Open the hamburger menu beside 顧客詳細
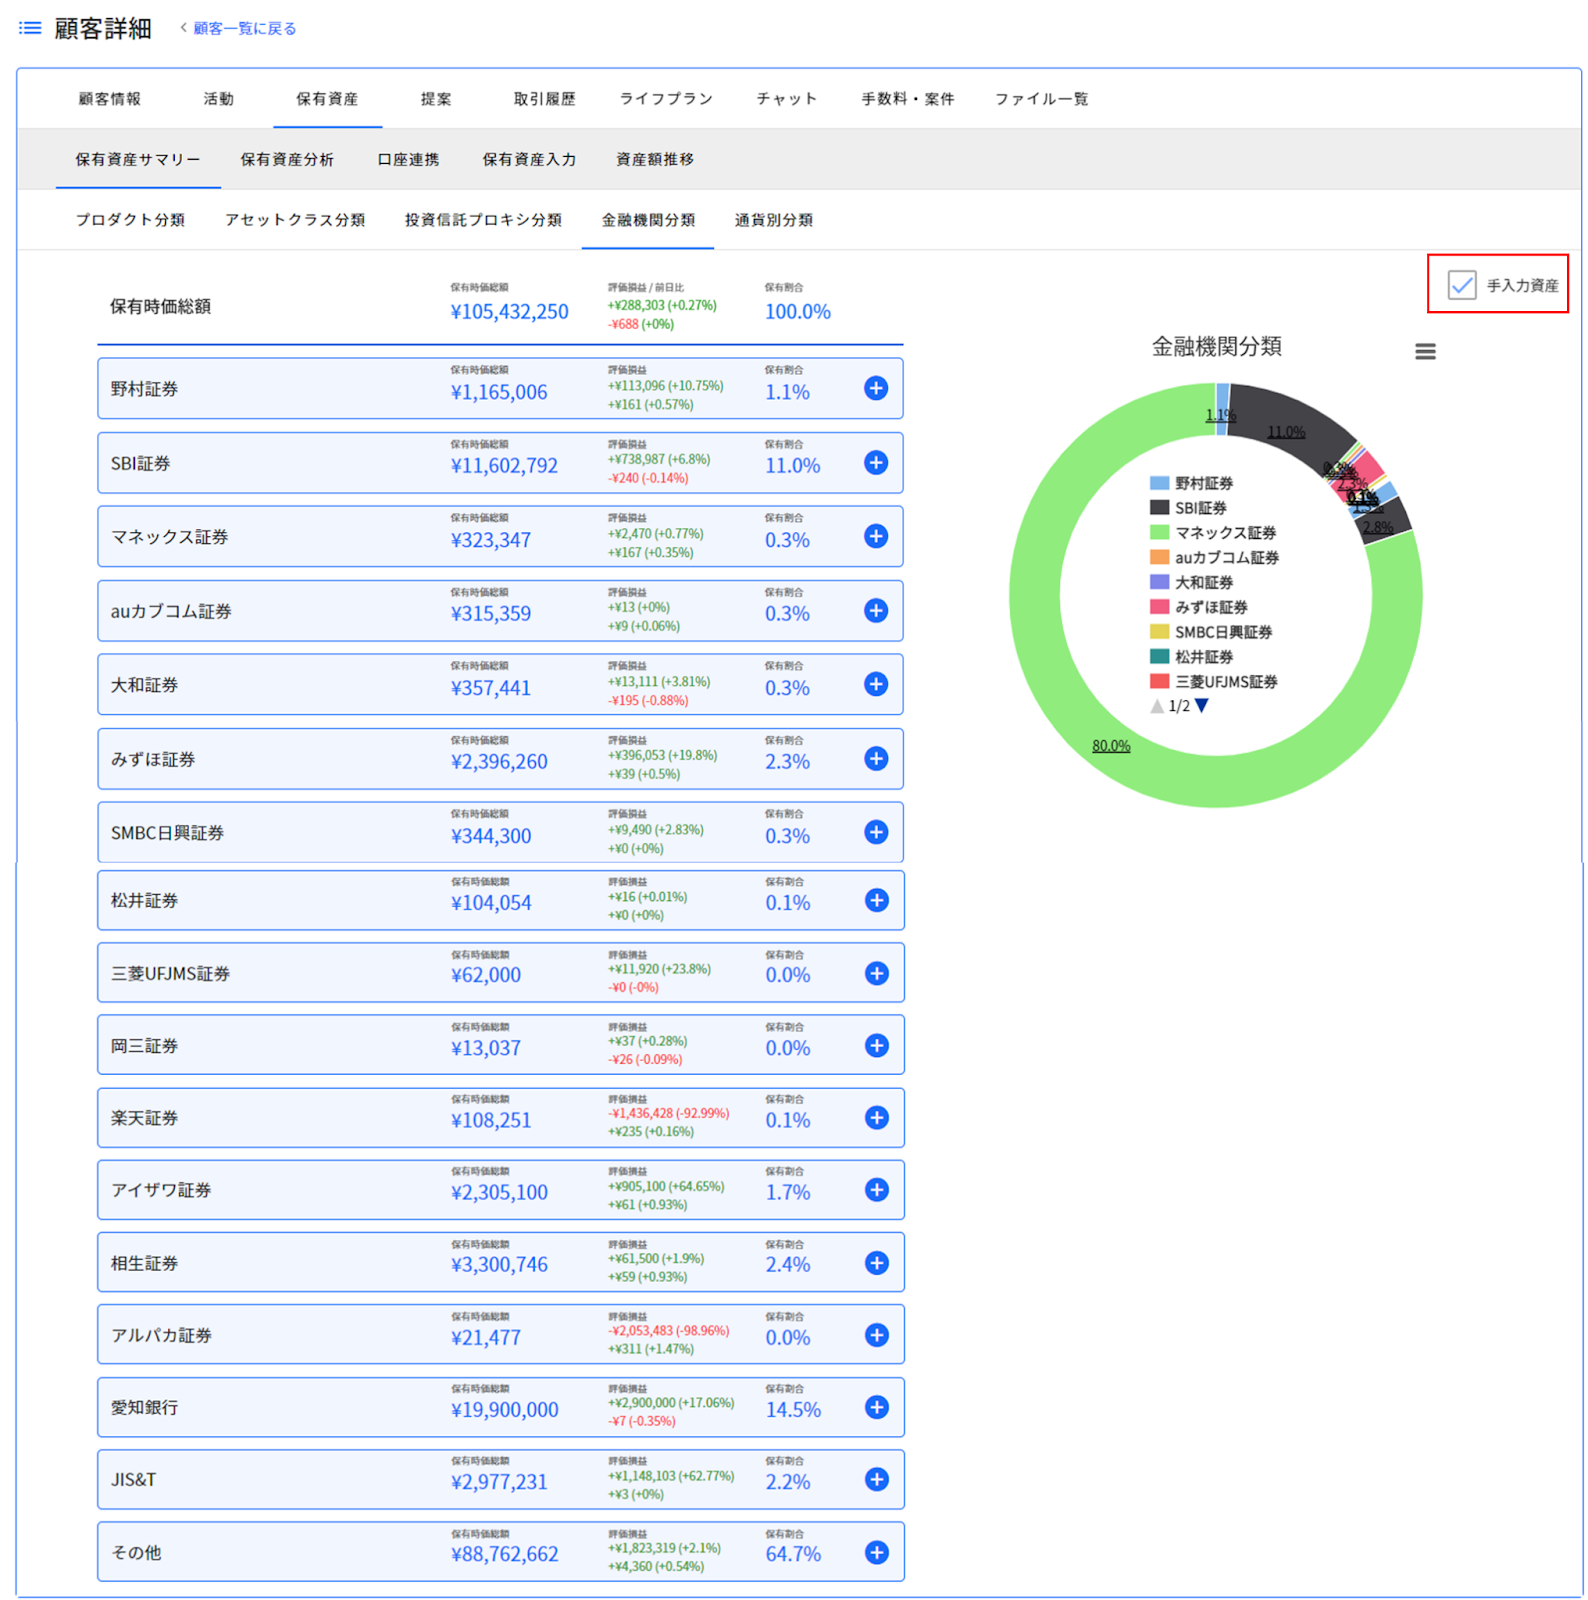 tap(30, 28)
